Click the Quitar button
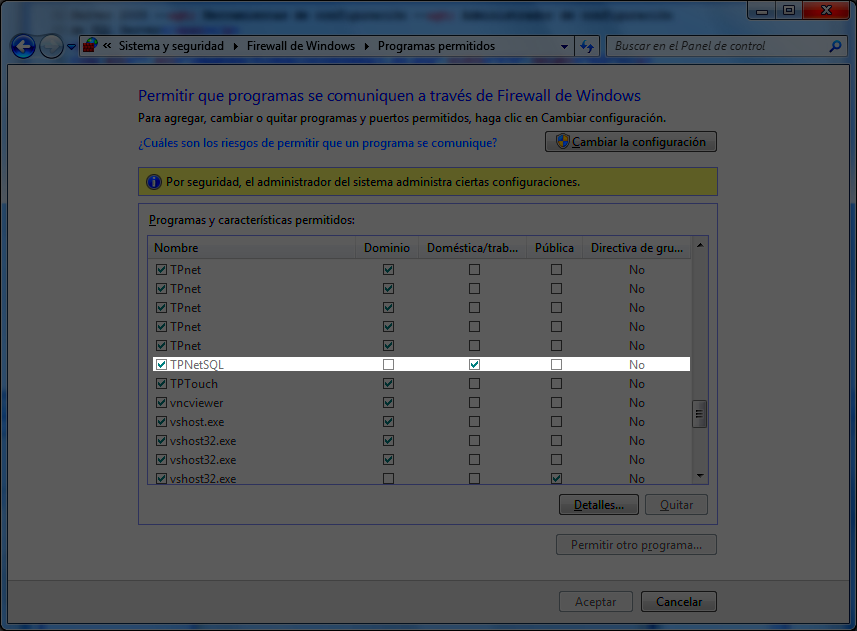 676,505
